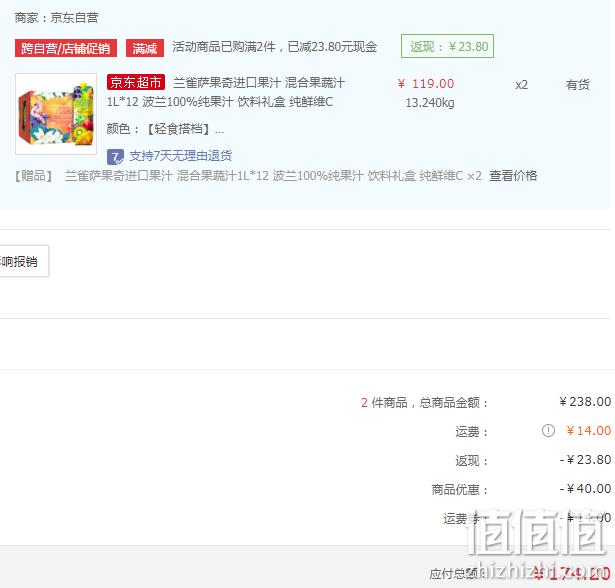615x588 pixels.
Task: Click the quantity text x2
Action: pyautogui.click(x=521, y=85)
